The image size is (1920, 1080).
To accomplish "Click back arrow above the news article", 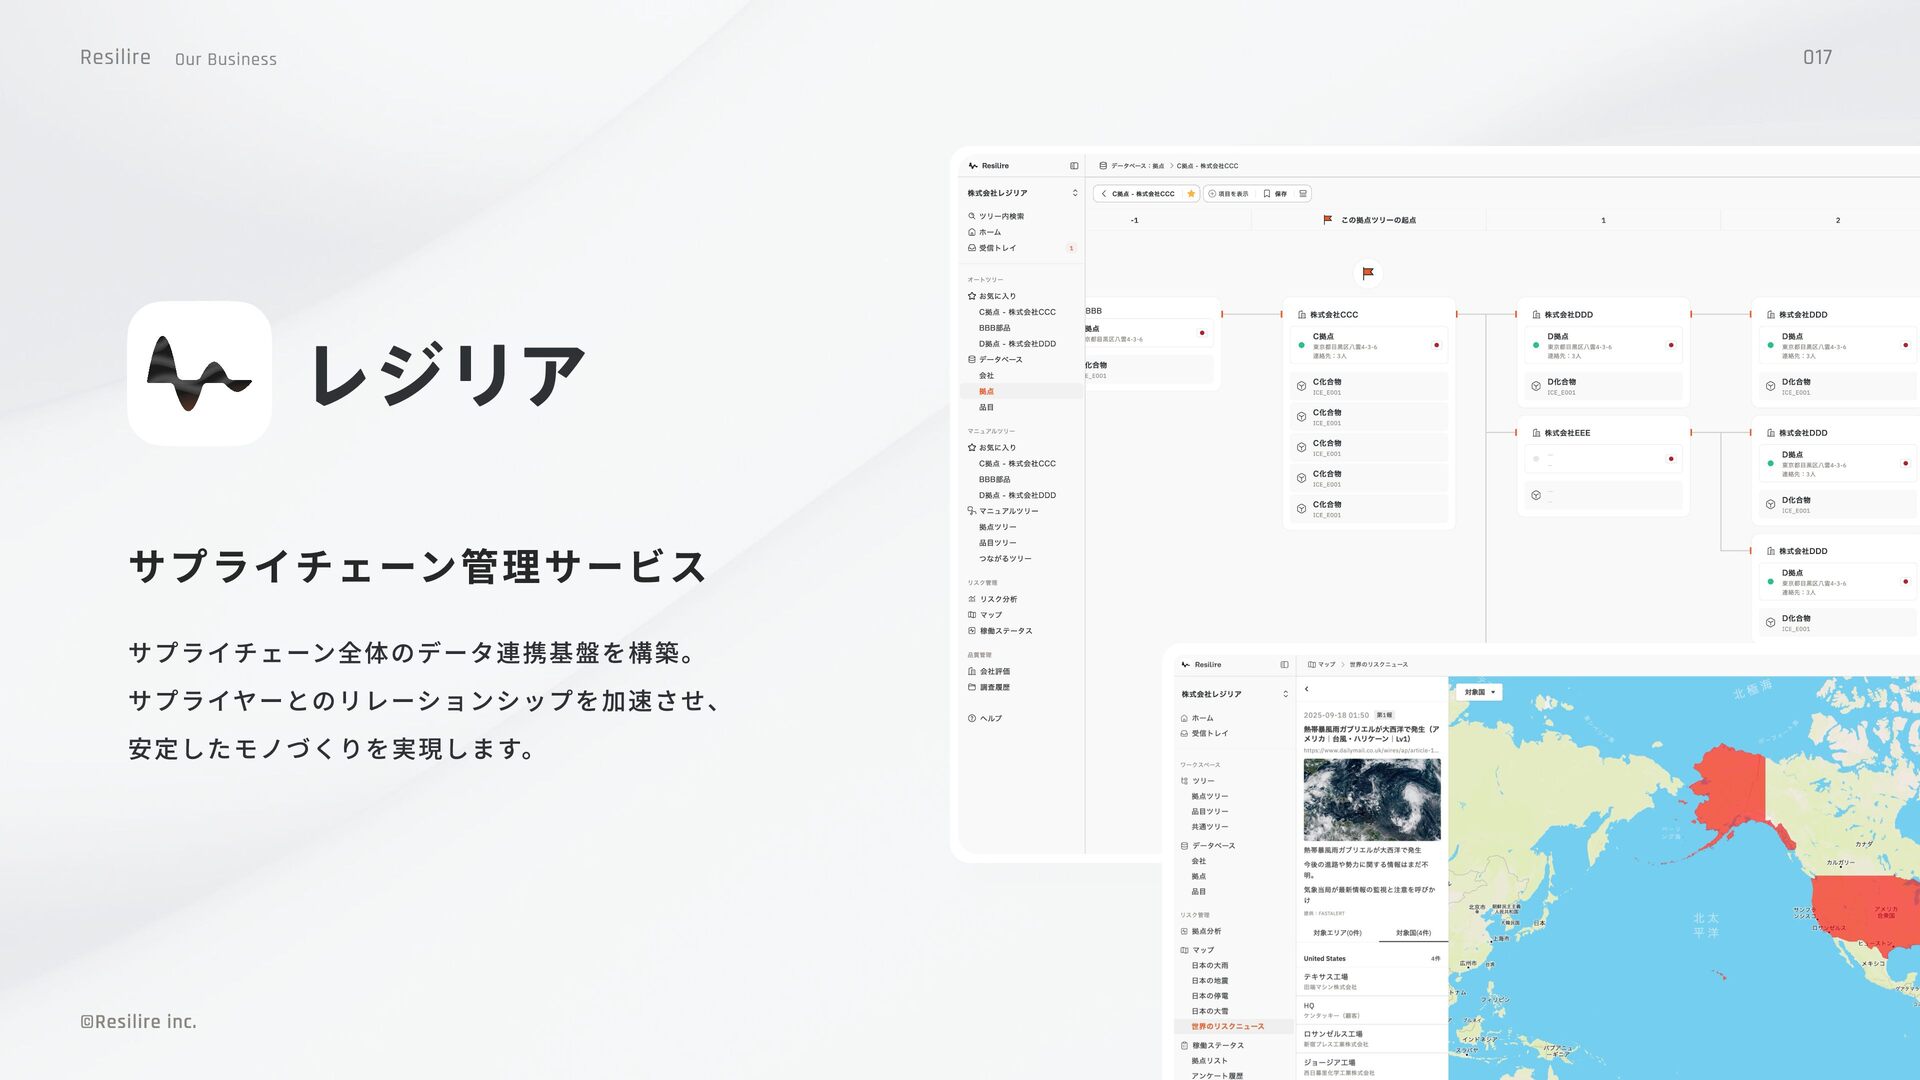I will click(x=1306, y=689).
